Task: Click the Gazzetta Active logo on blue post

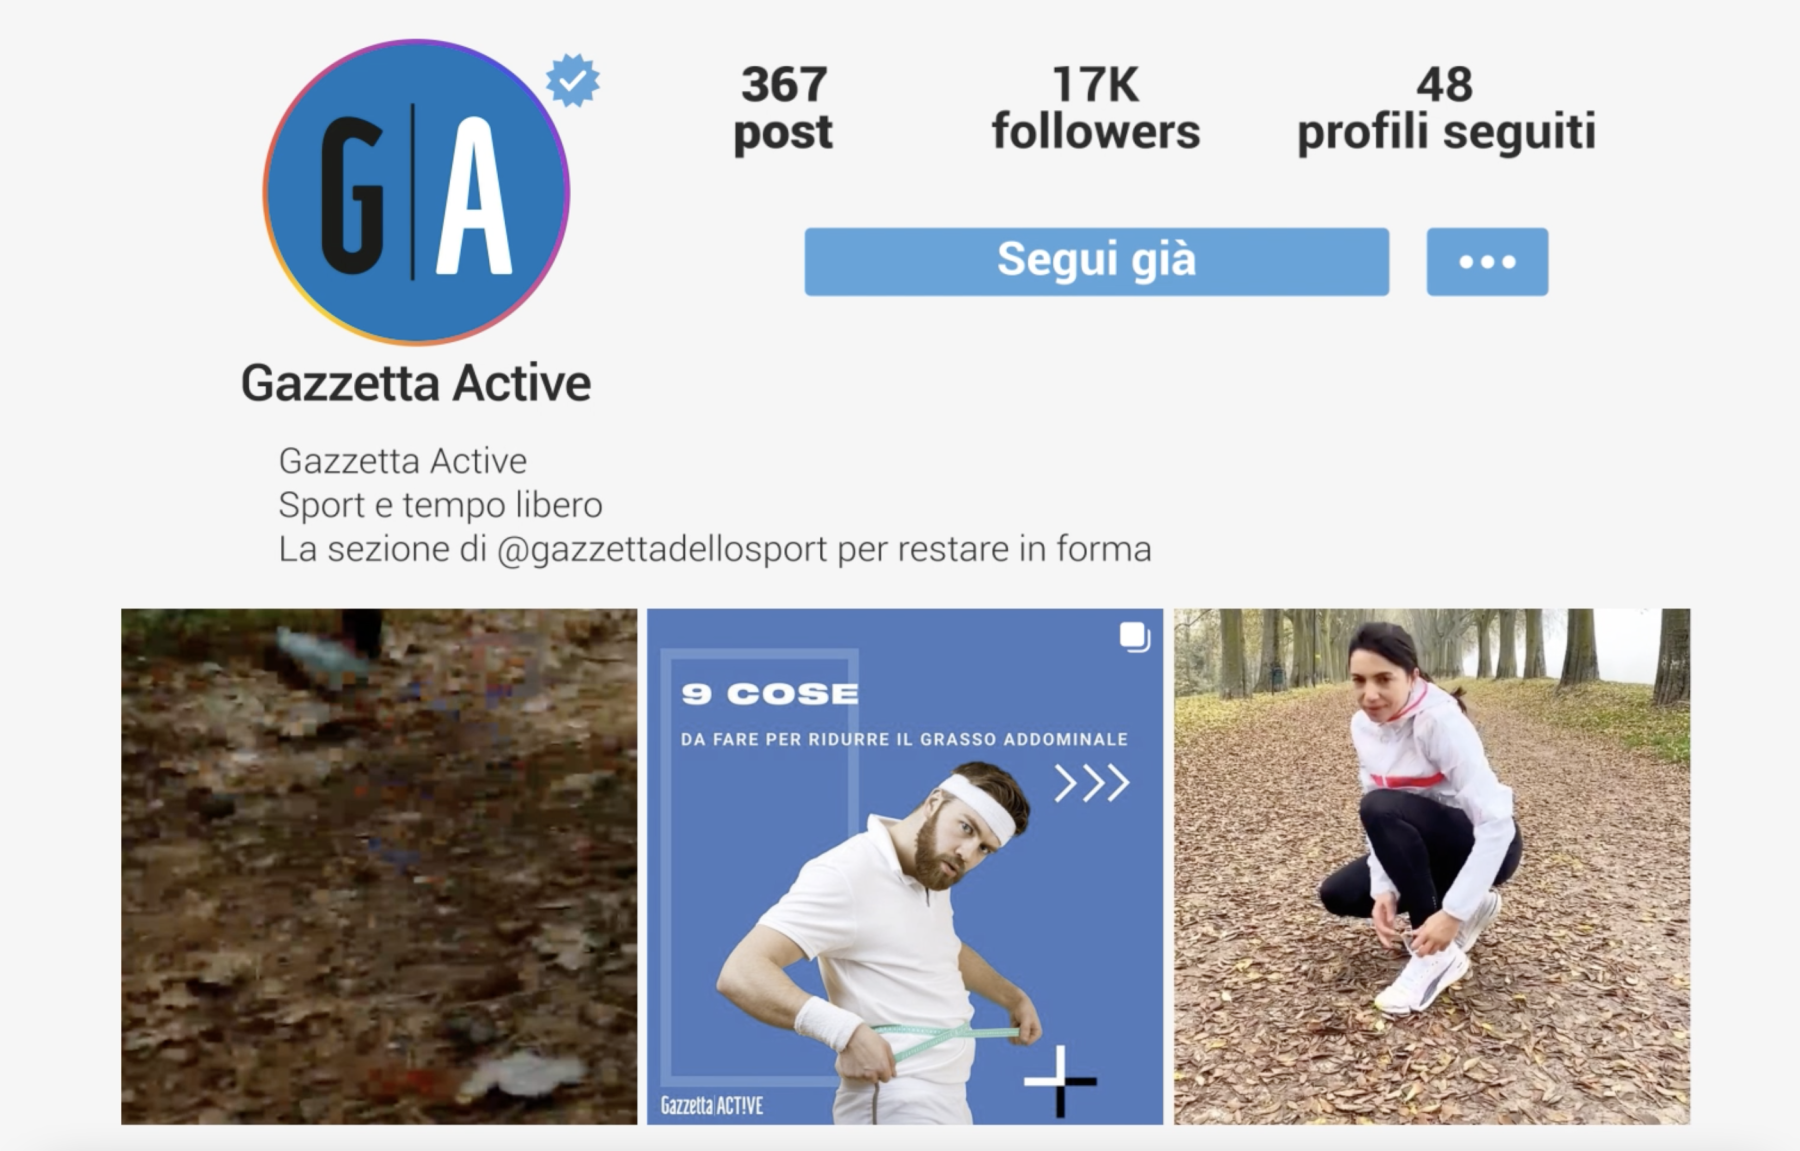Action: point(711,1105)
